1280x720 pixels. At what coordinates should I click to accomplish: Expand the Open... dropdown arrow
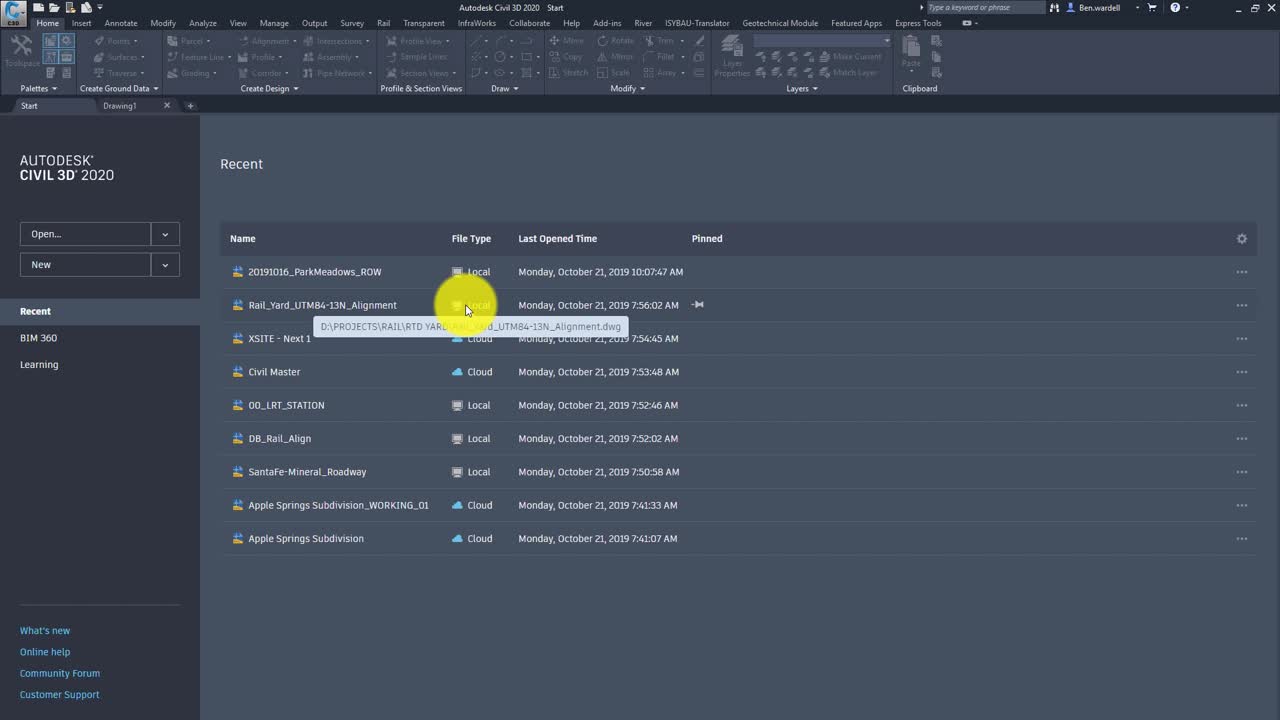click(165, 234)
